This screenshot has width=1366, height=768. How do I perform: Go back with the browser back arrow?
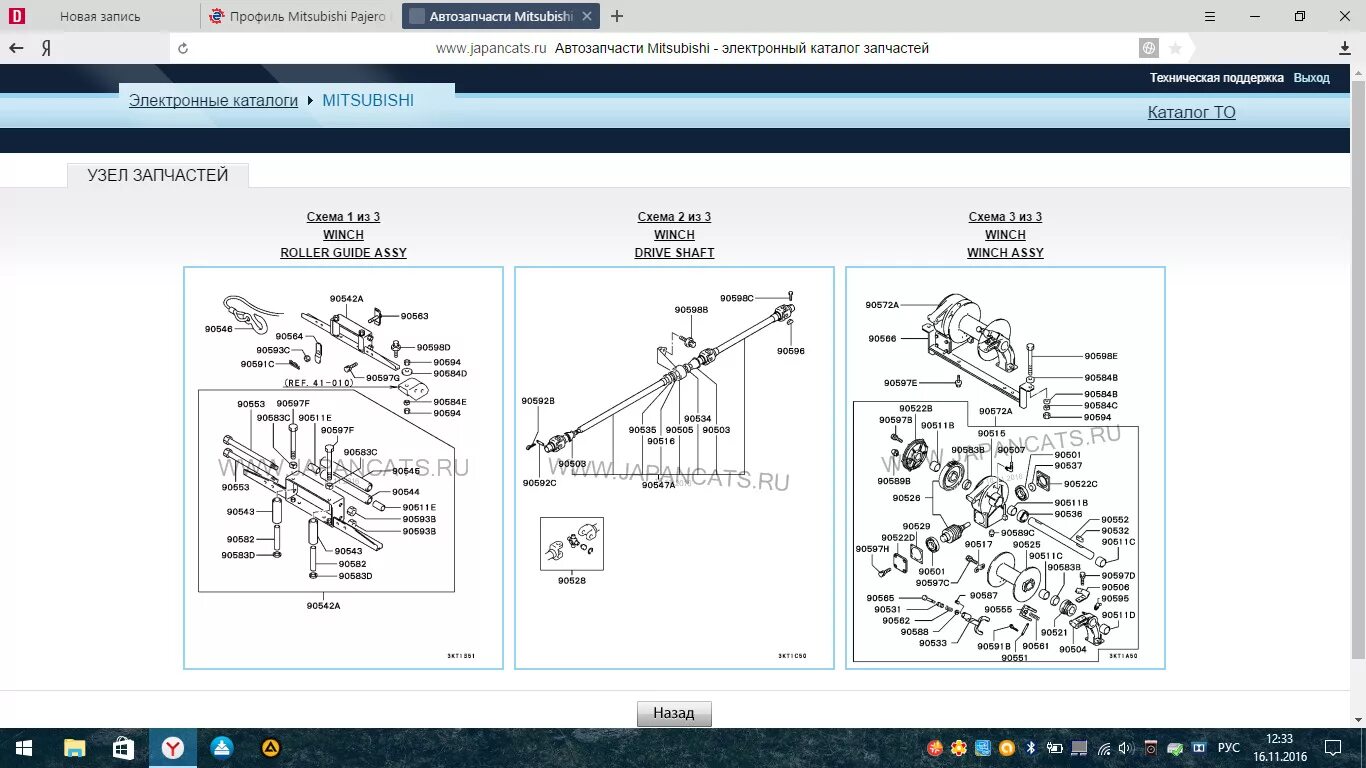pyautogui.click(x=16, y=48)
